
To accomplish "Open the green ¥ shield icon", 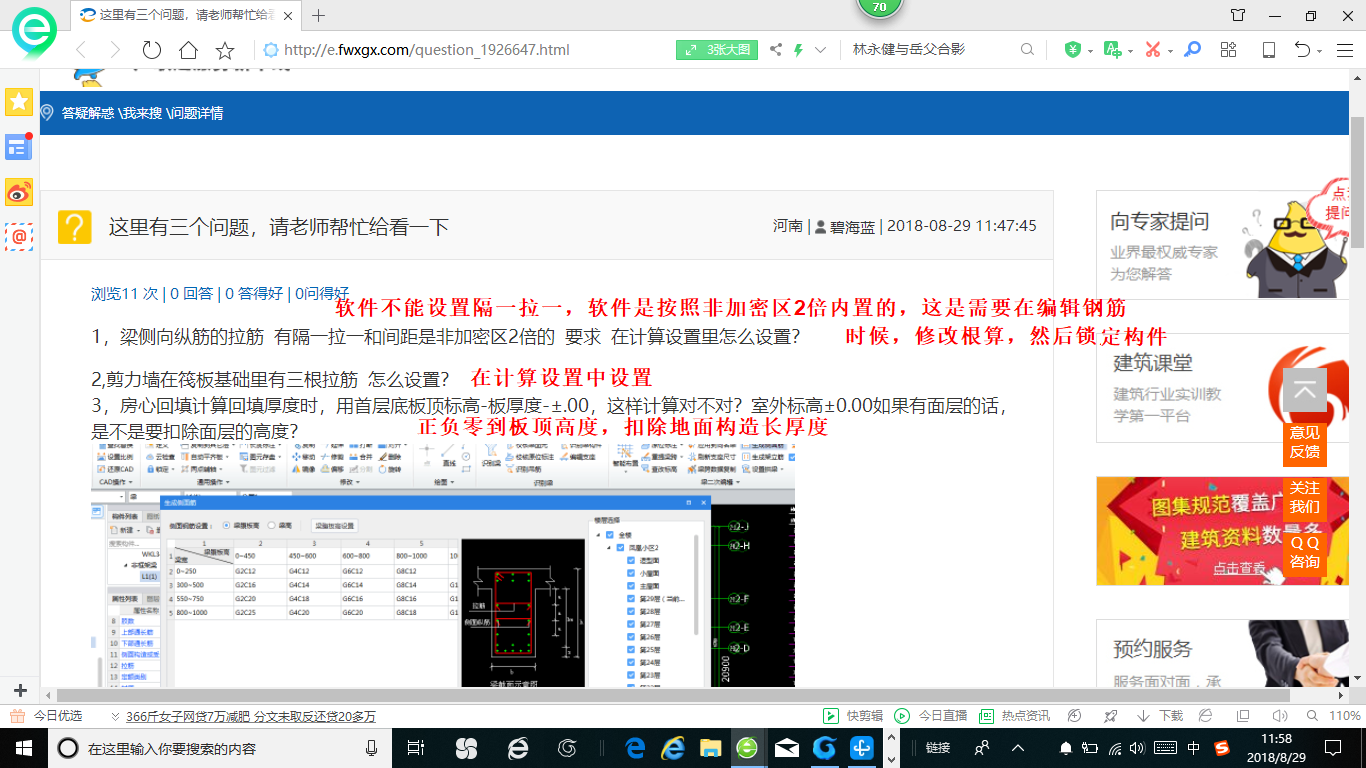I will 1073,50.
